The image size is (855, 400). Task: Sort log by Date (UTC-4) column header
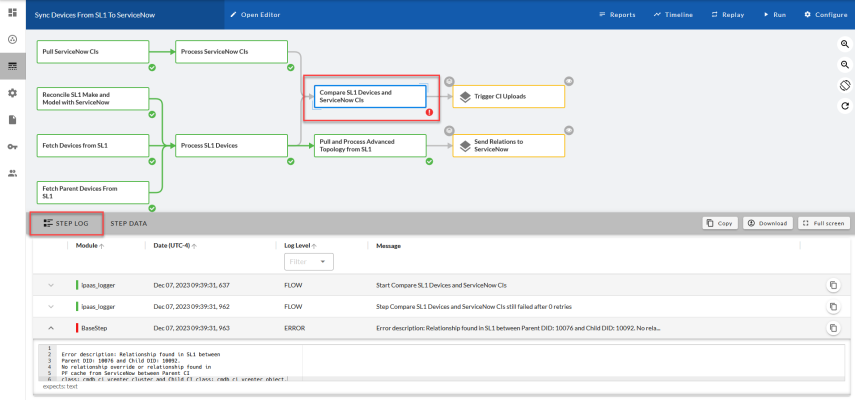pos(172,245)
